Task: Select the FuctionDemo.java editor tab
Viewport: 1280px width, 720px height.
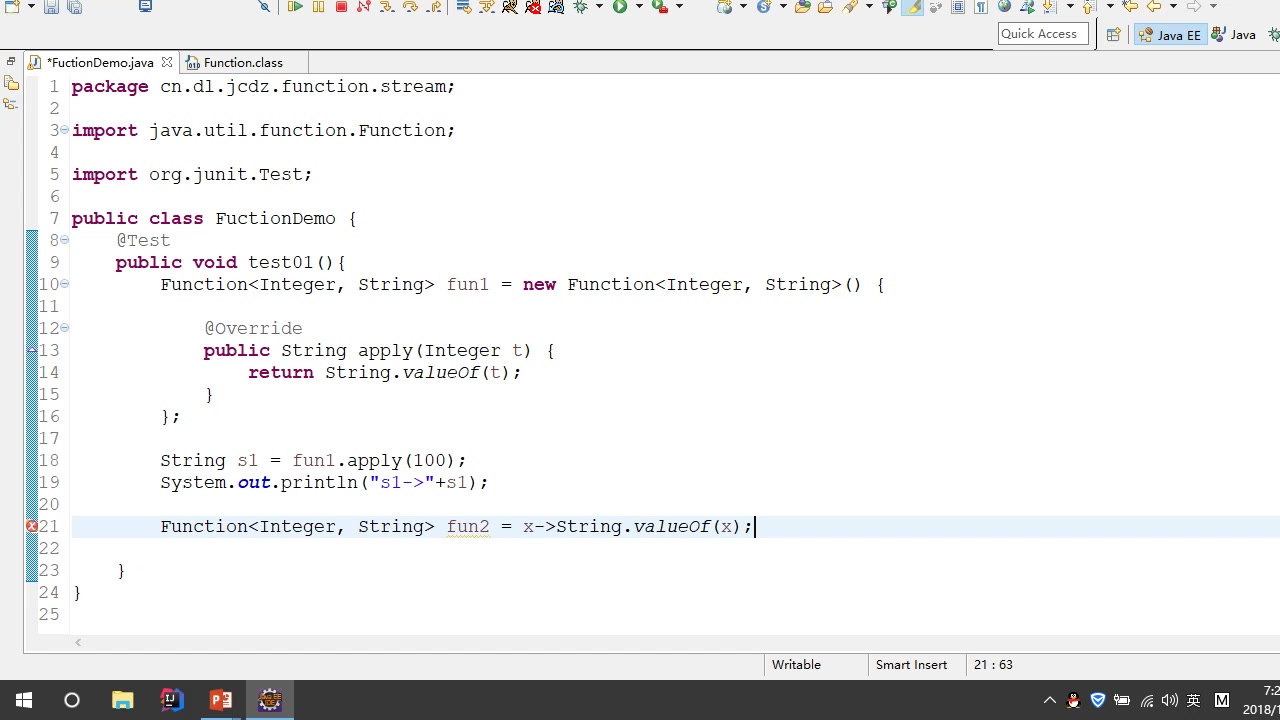Action: [100, 62]
